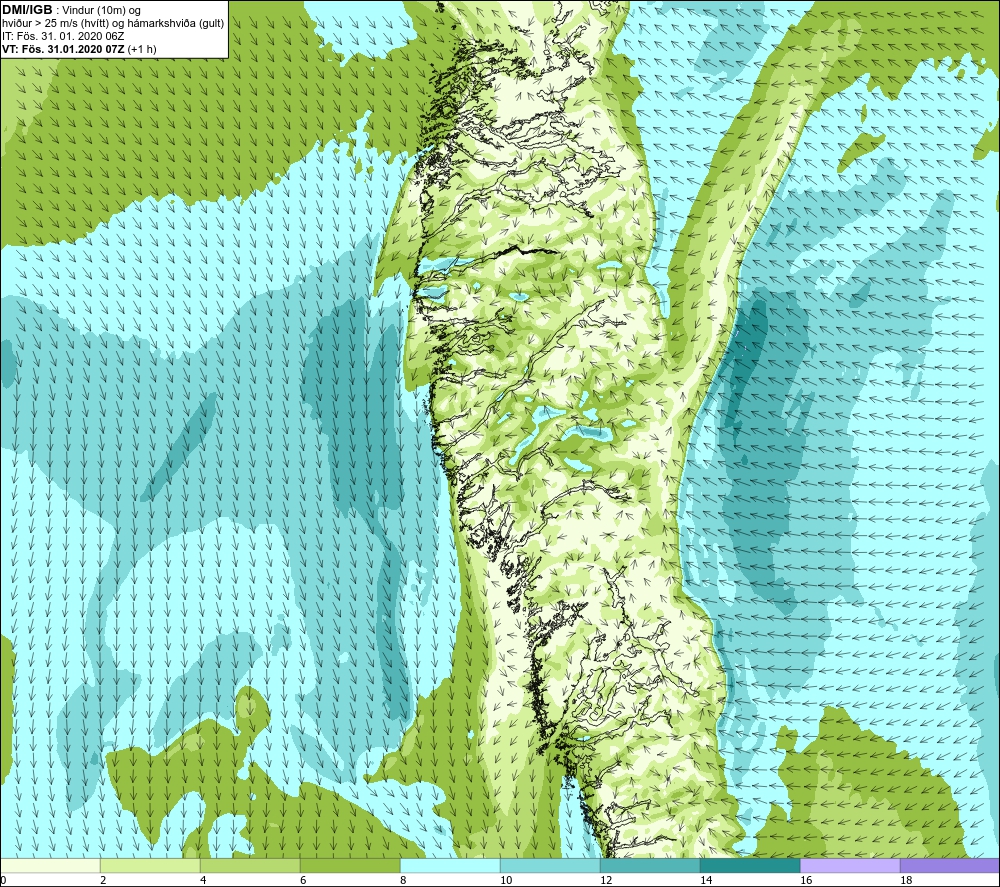Click the 16–18 m/s lavender legend swatch
1000x887 pixels.
click(850, 866)
